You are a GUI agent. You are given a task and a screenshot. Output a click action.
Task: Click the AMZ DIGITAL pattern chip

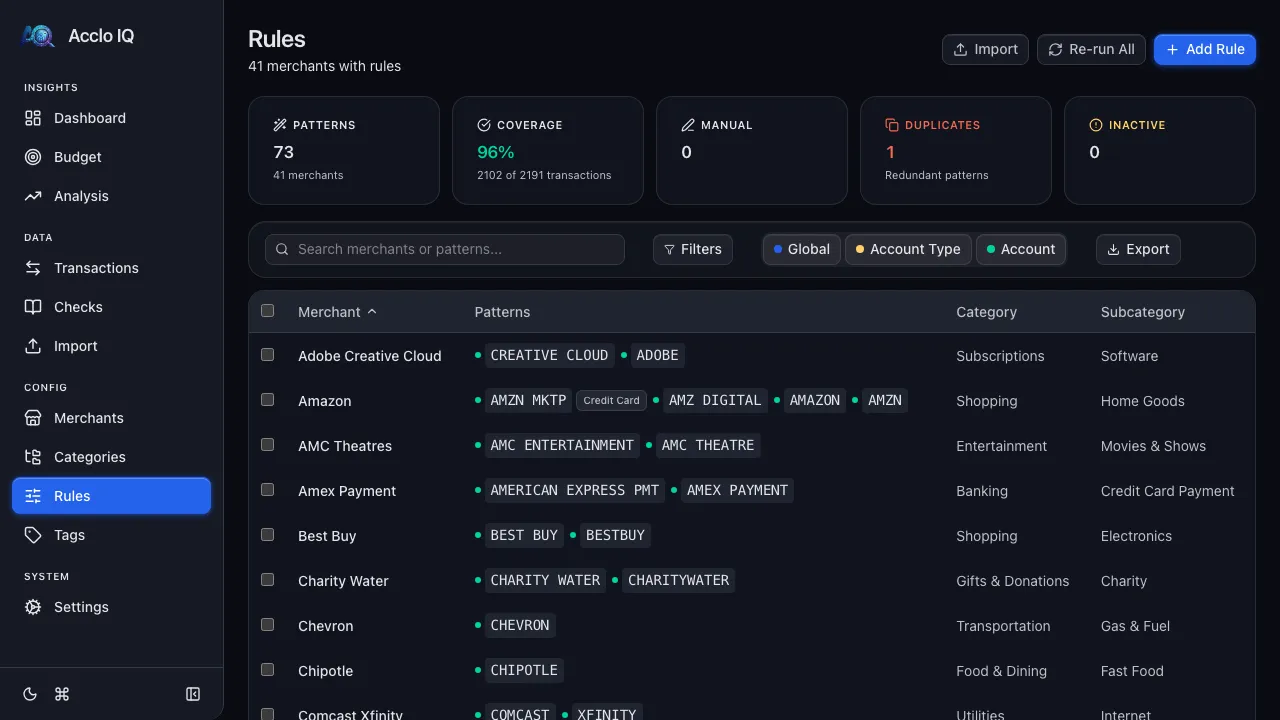pos(715,400)
